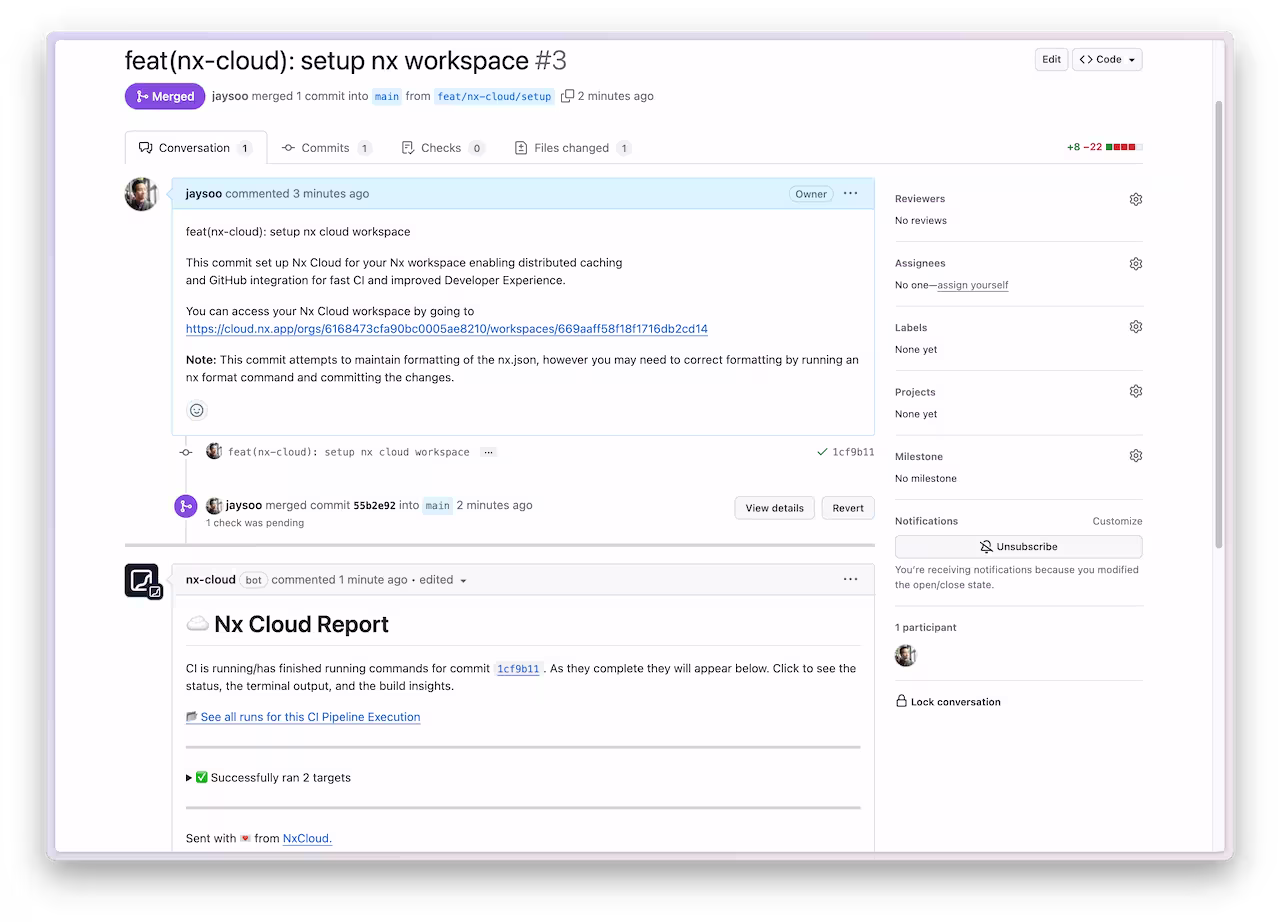Switch to the Commits tab
This screenshot has width=1280, height=922.
tap(326, 148)
